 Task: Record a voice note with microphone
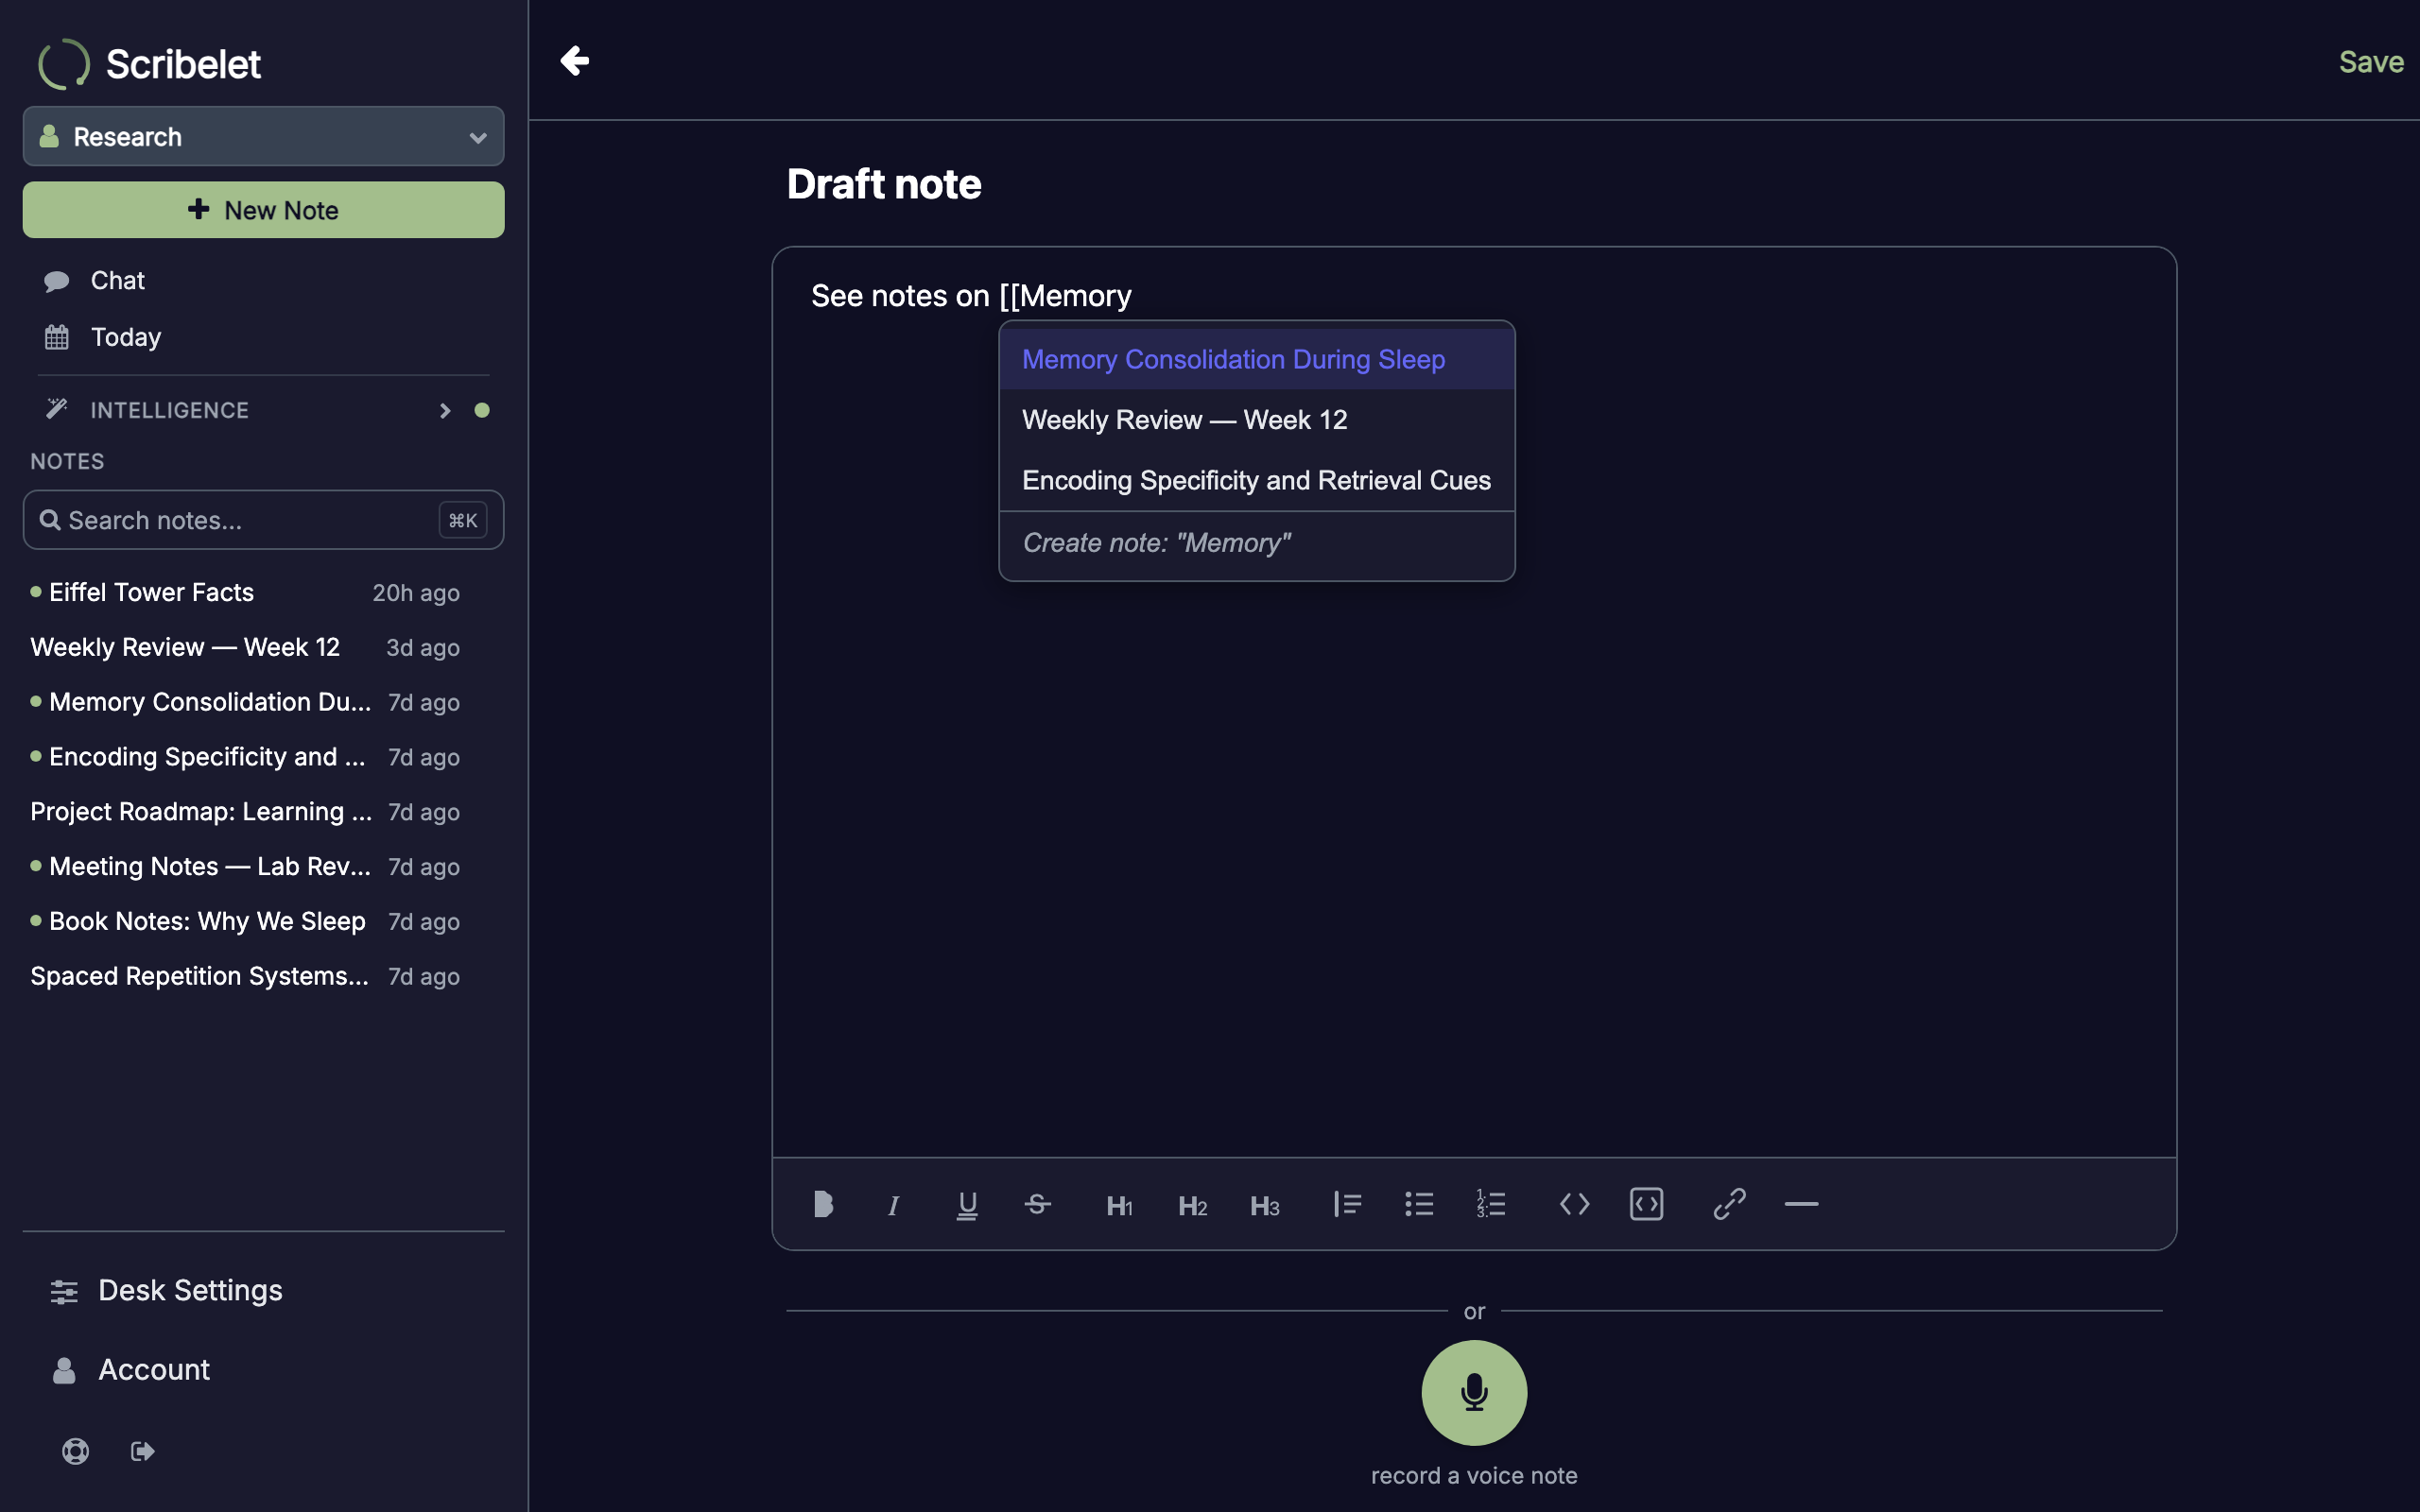(x=1474, y=1392)
